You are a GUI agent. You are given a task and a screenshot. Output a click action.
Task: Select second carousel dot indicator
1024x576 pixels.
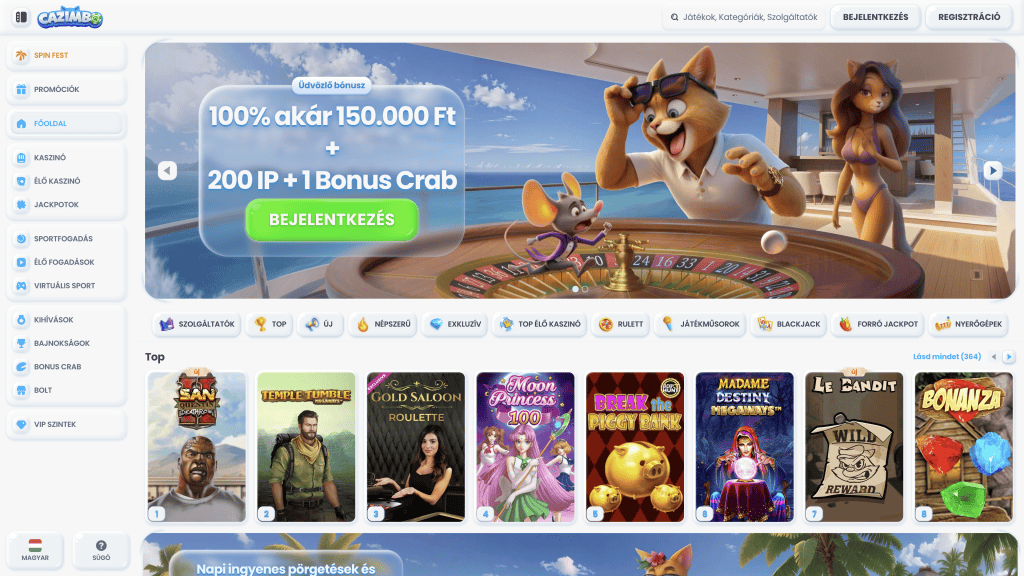(x=585, y=288)
